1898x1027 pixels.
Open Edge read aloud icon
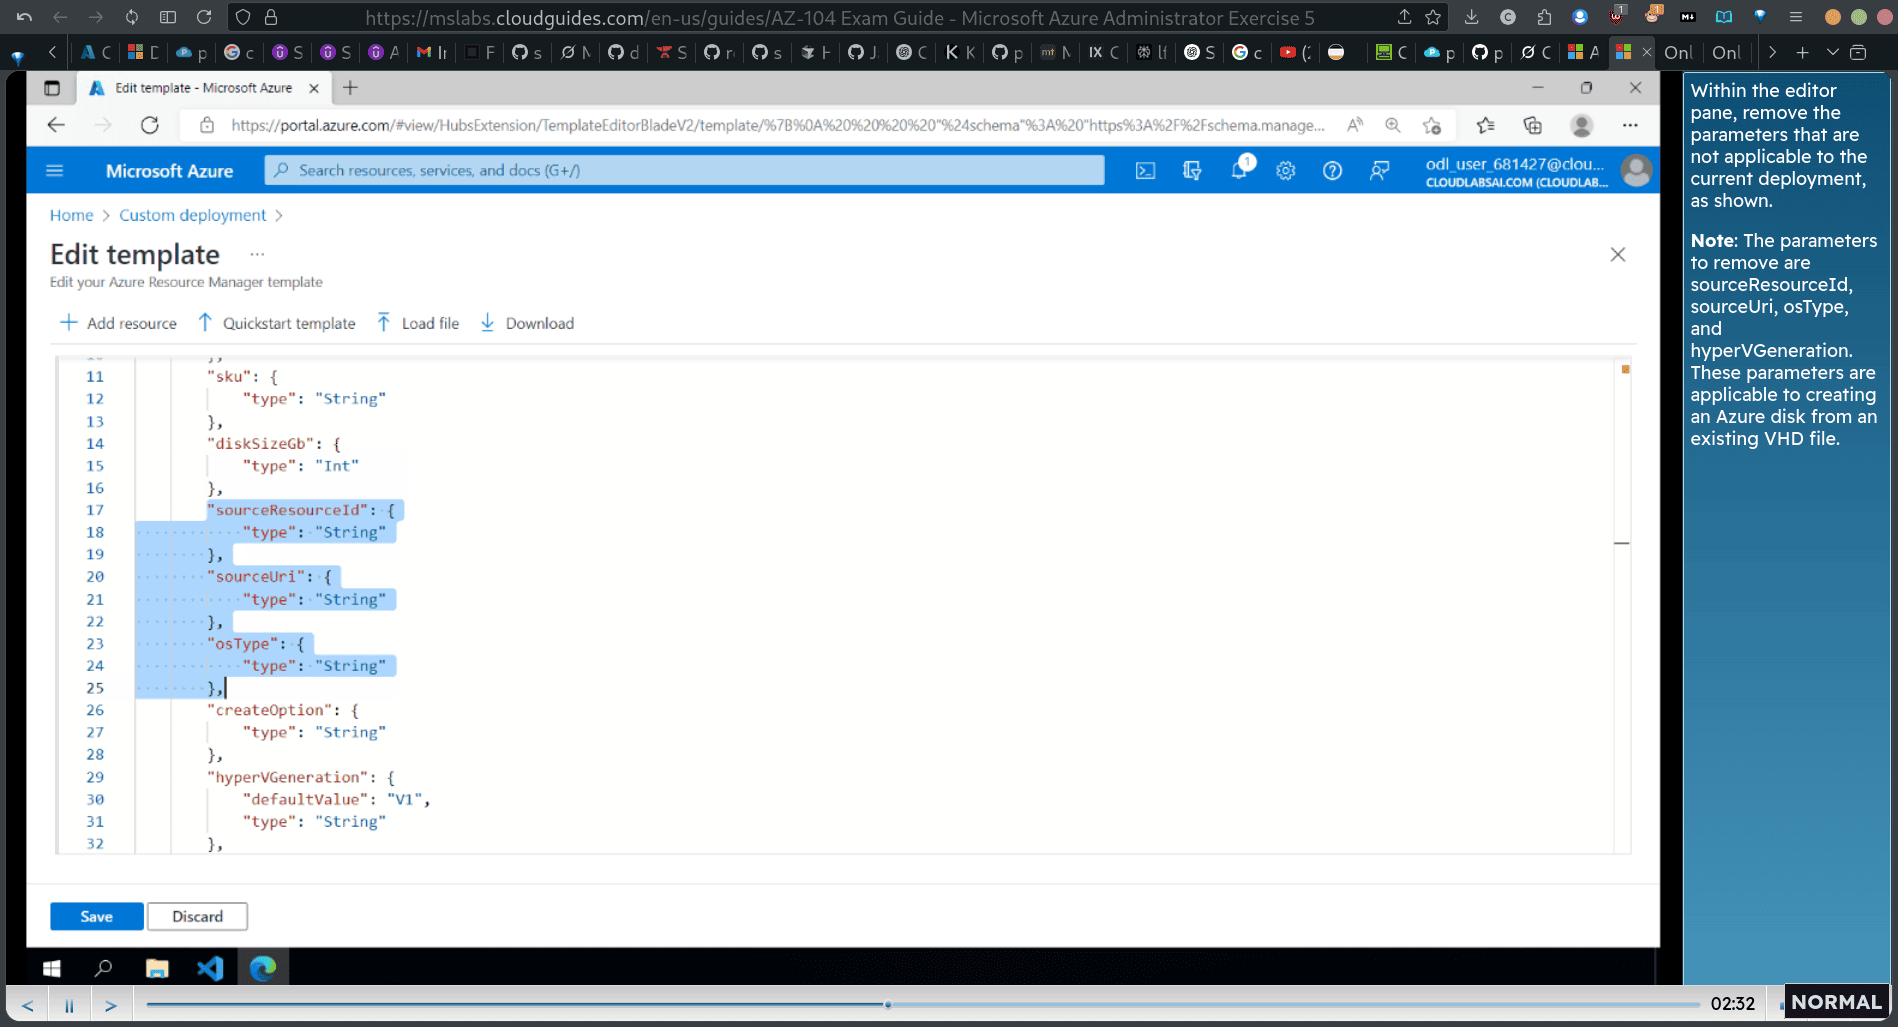[x=1355, y=125]
